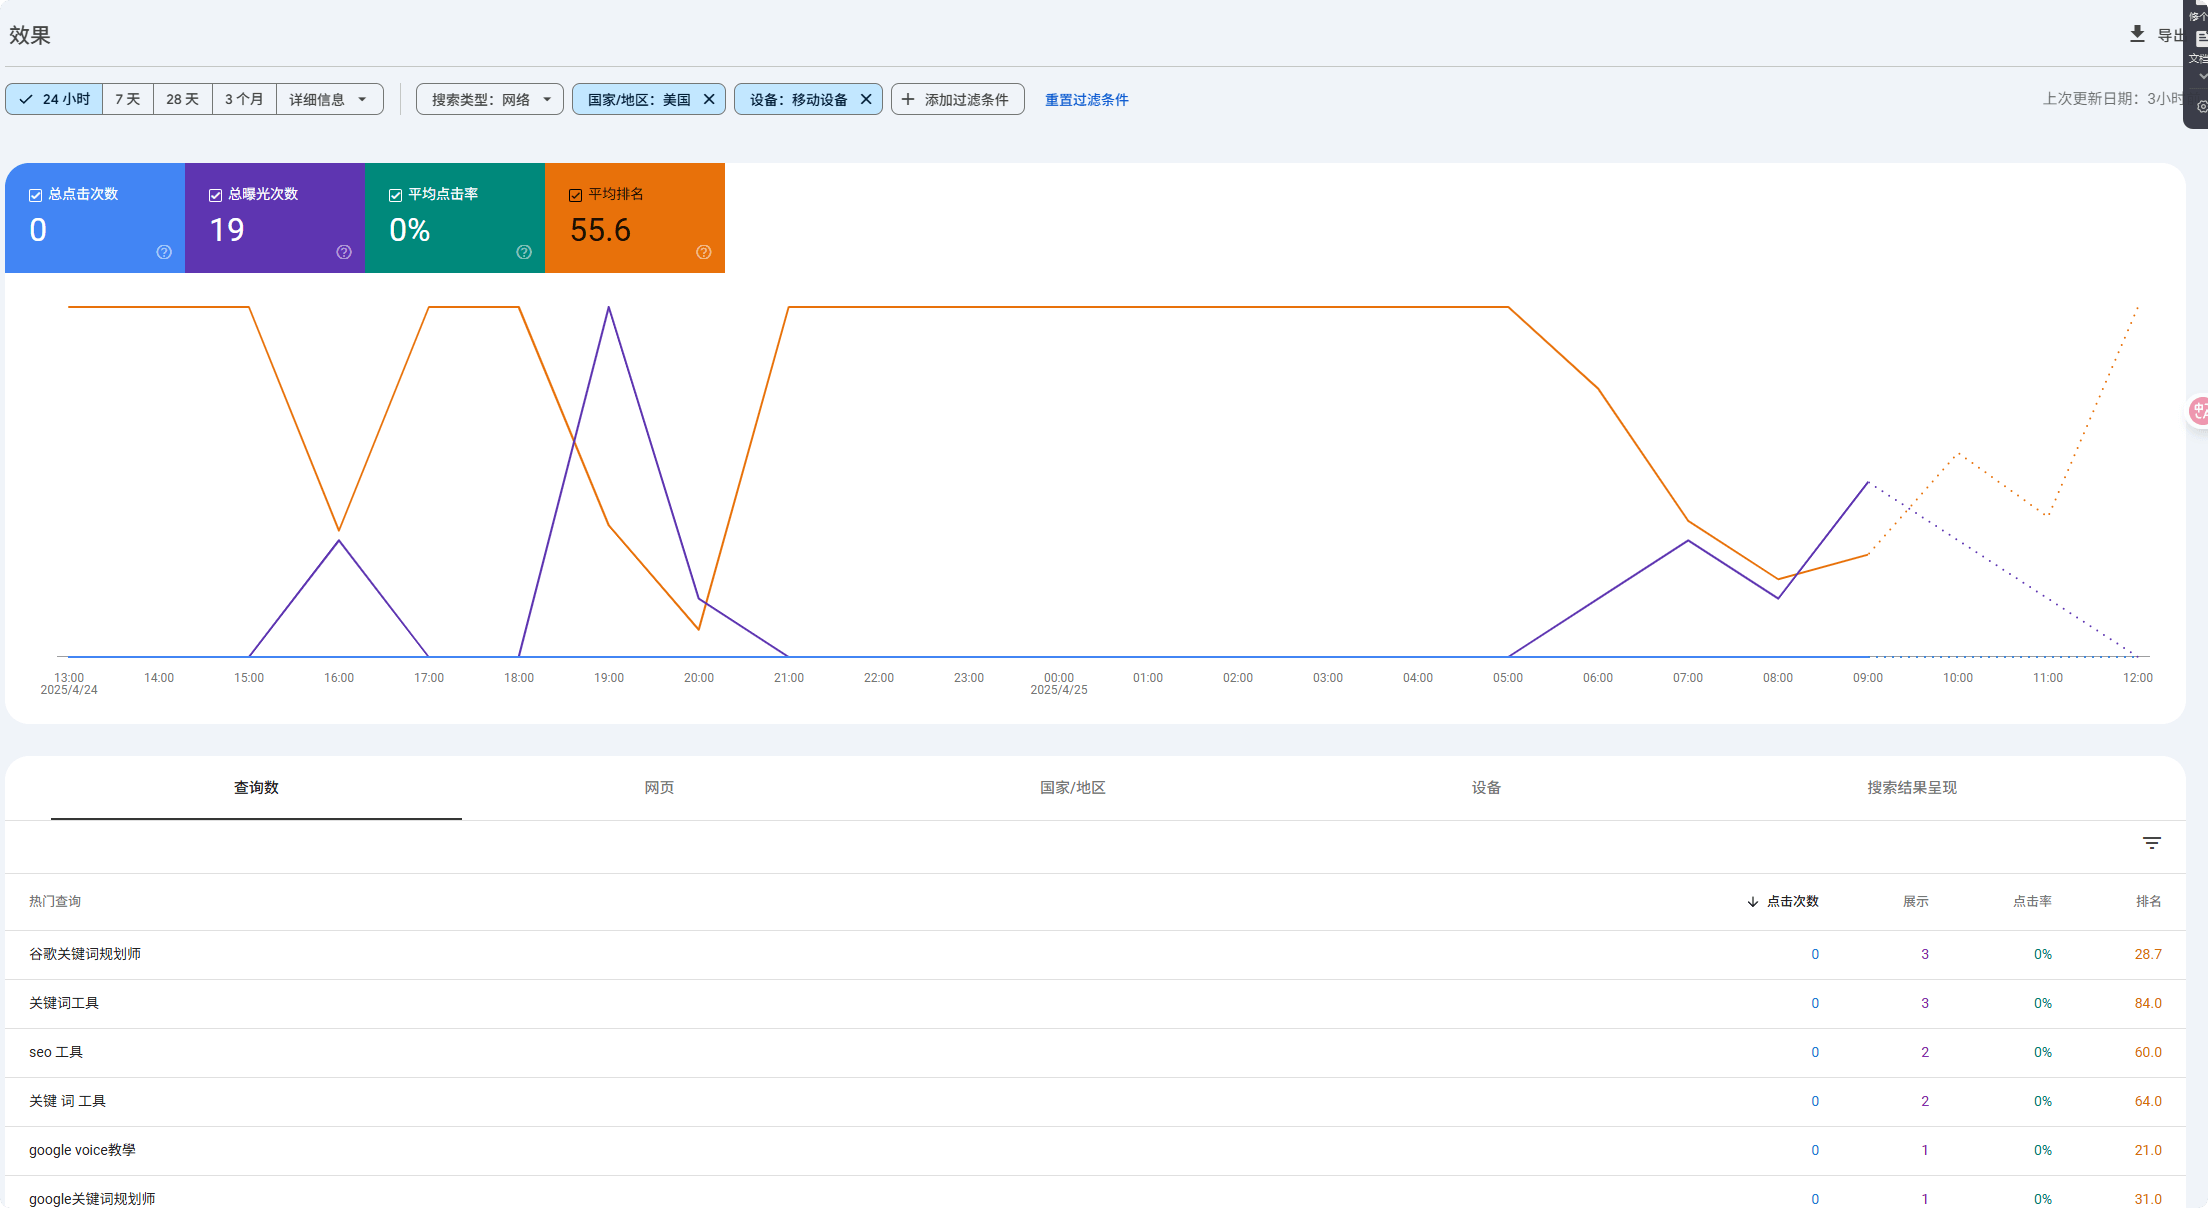Viewport: 2208px width, 1208px height.
Task: Open the 详细信息 date dropdown
Action: [330, 99]
